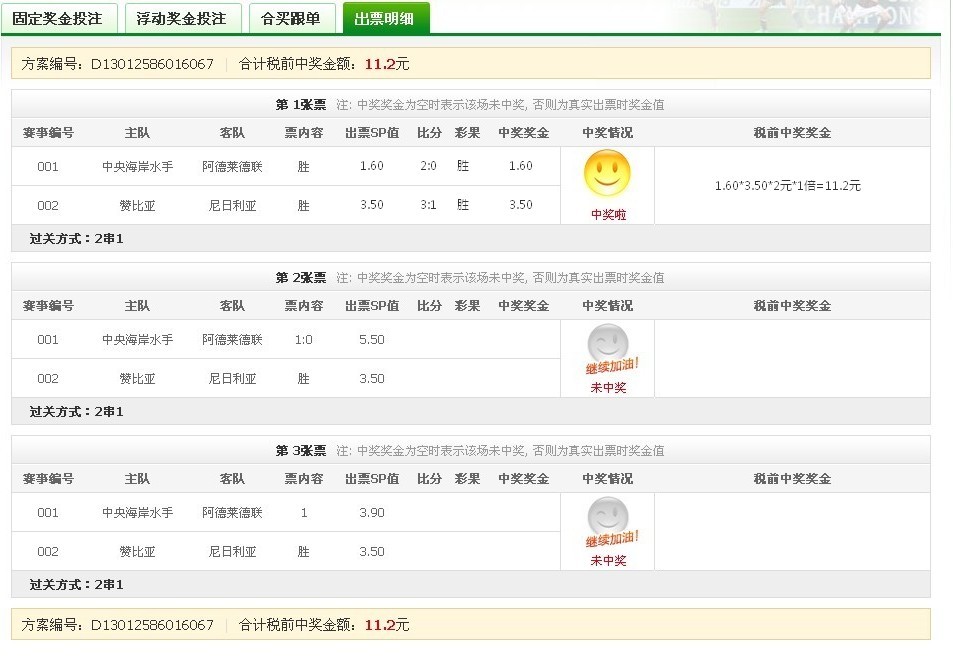Screen dimensions: 953x657
Task: Click the yellow smiley winning icon
Action: (x=607, y=174)
